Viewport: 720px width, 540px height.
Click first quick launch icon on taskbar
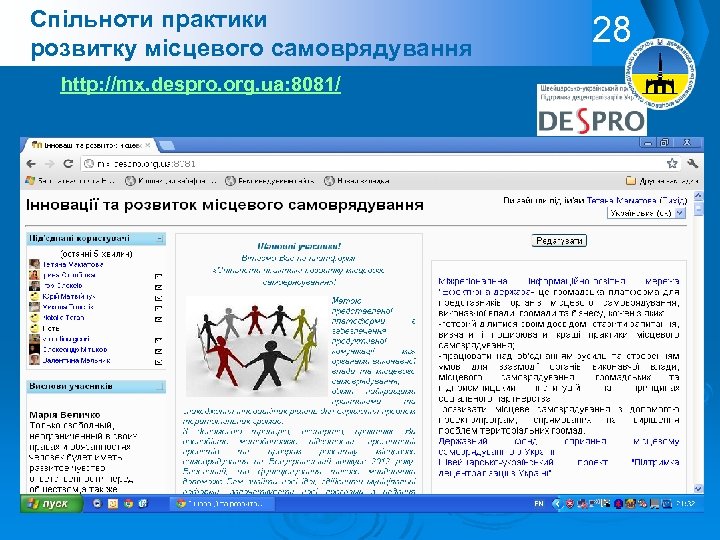coord(97,504)
